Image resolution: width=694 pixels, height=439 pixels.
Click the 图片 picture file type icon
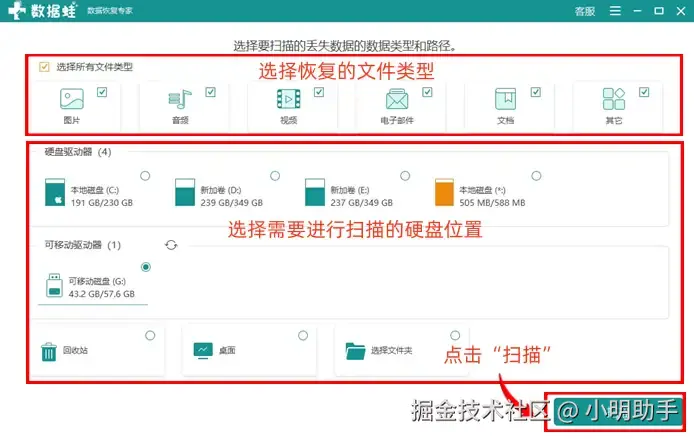point(72,99)
